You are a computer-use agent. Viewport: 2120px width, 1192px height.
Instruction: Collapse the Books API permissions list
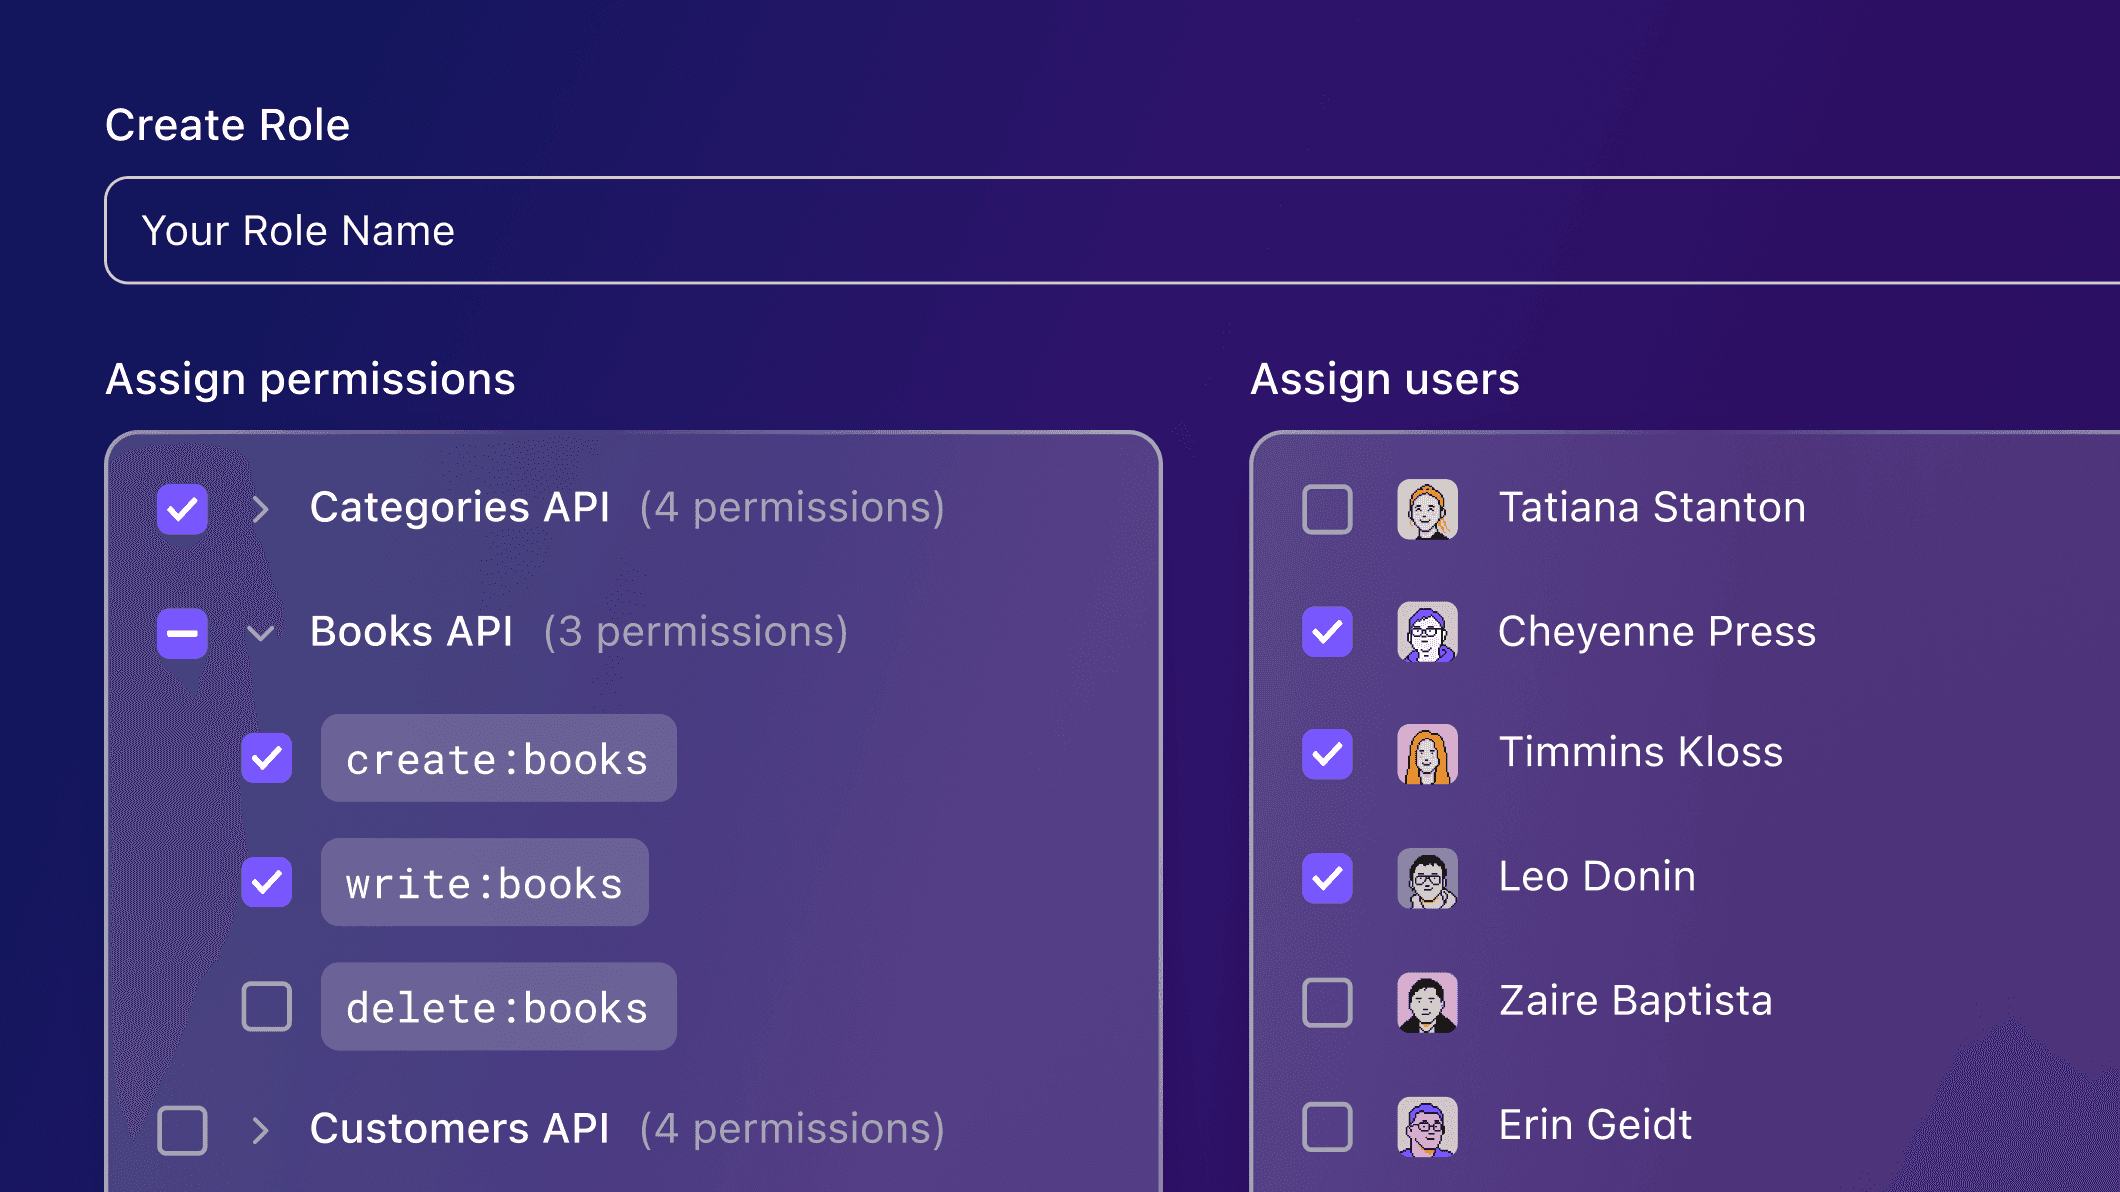(262, 633)
